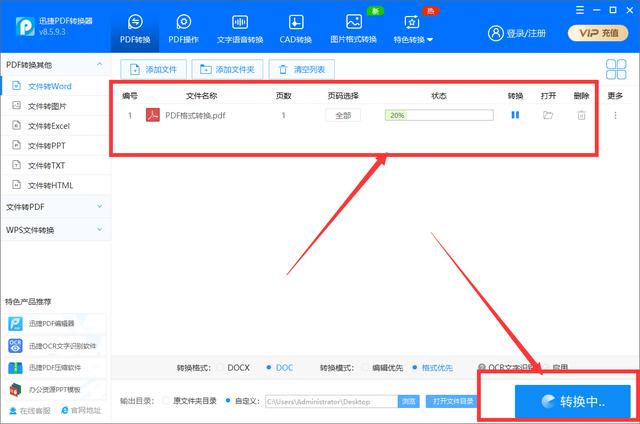Click 打开文件目录 button
This screenshot has width=640, height=424.
451,401
